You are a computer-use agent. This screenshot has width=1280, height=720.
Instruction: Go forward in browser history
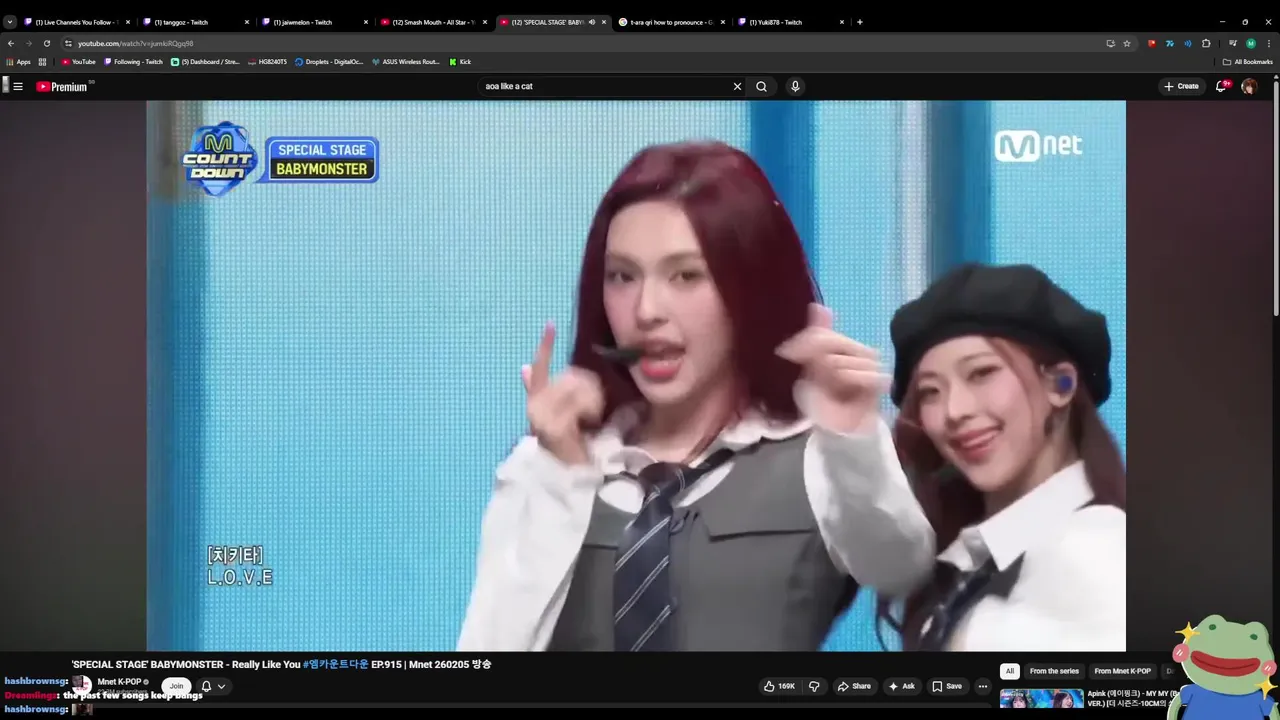(28, 43)
